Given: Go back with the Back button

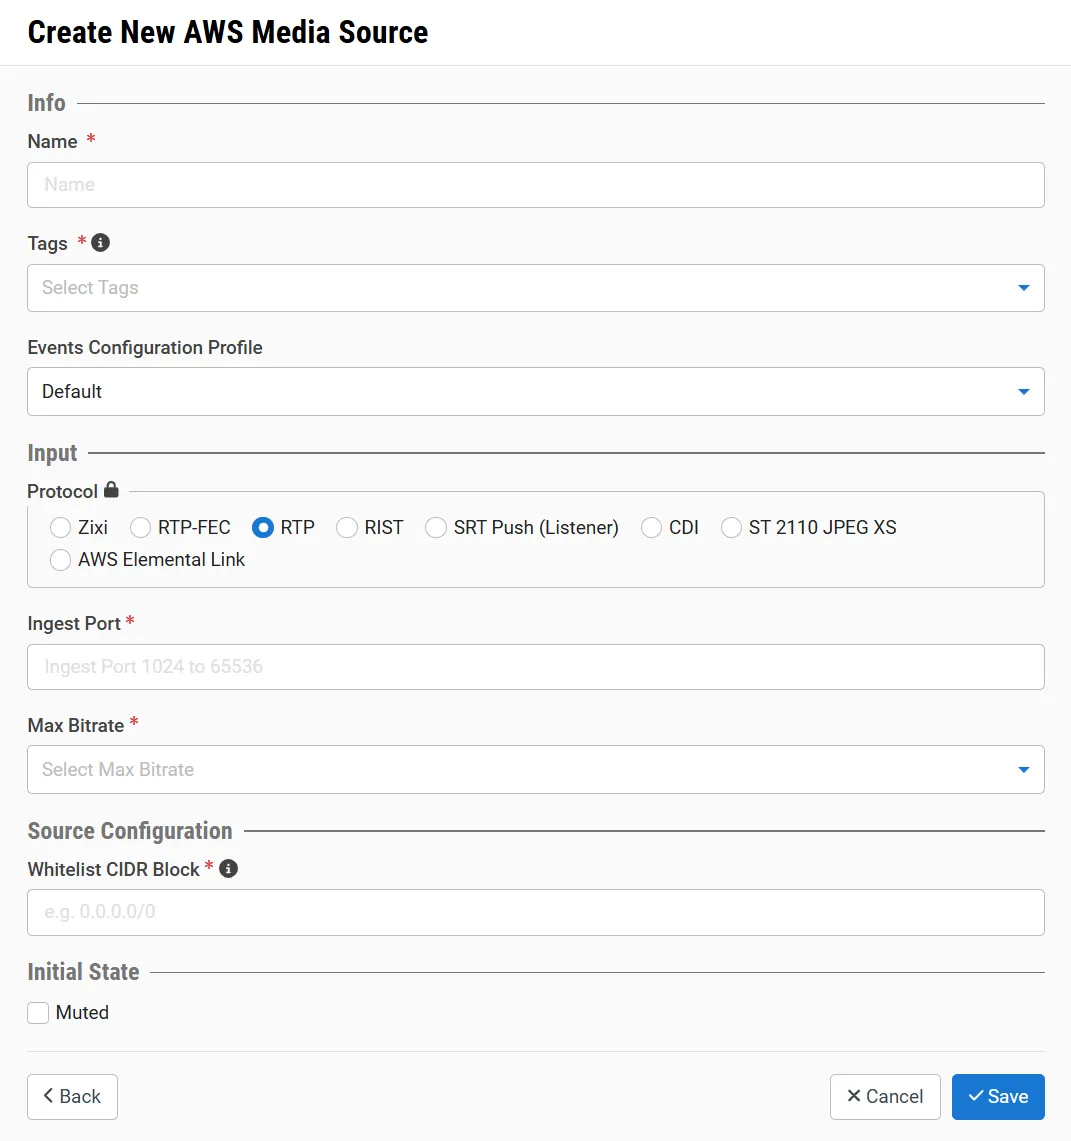Looking at the screenshot, I should 72,1097.
